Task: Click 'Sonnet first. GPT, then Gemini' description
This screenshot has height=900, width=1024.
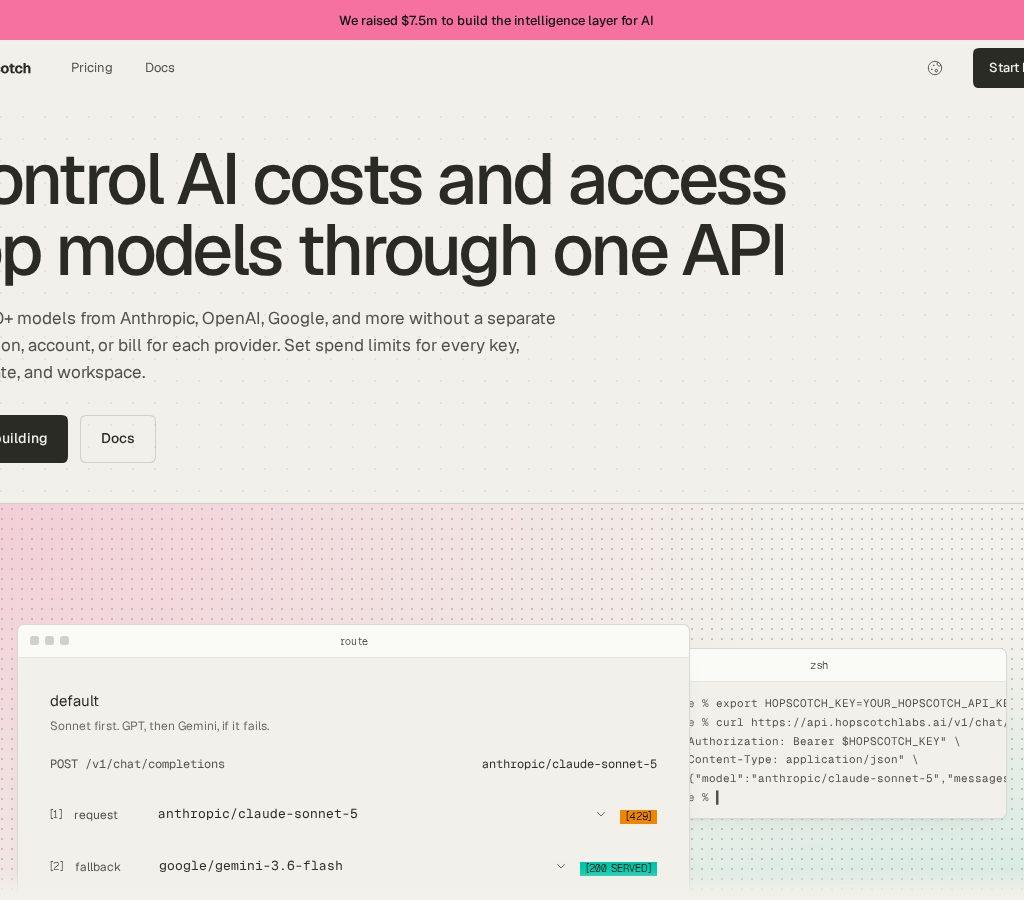Action: tap(159, 726)
